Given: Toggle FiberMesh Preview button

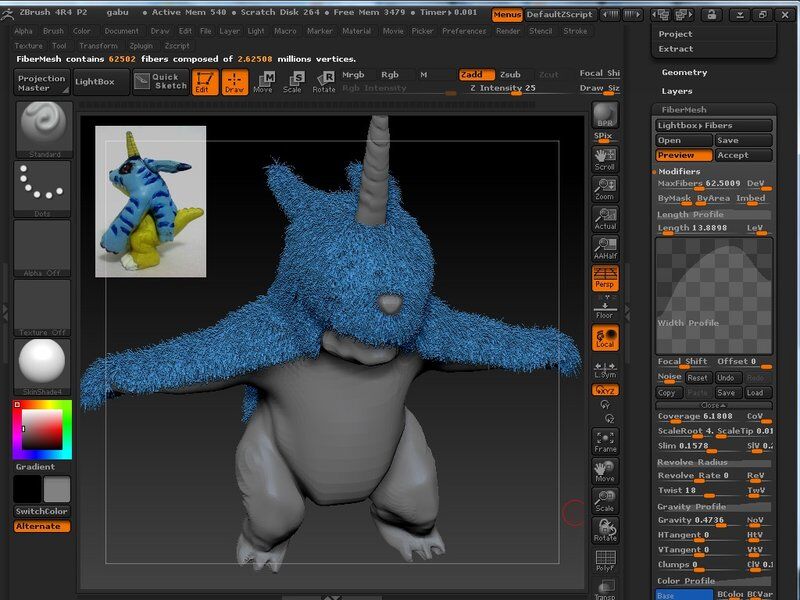Looking at the screenshot, I should 684,155.
